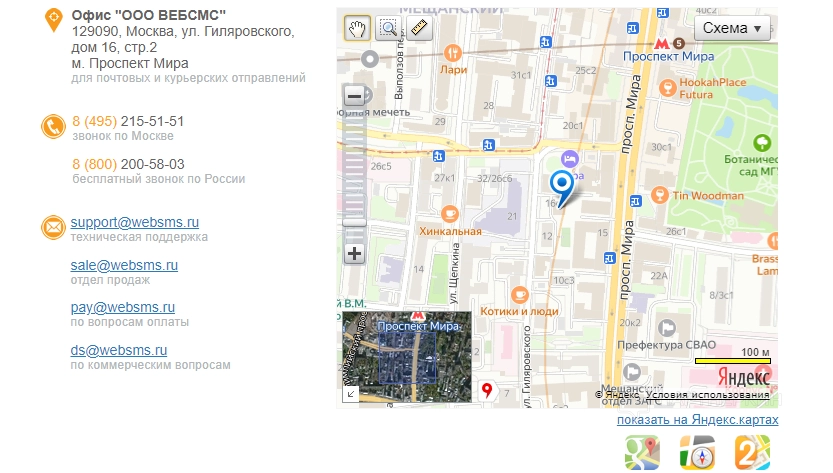
Task: Click the bus stop icon near building 31с1
Action: [551, 81]
